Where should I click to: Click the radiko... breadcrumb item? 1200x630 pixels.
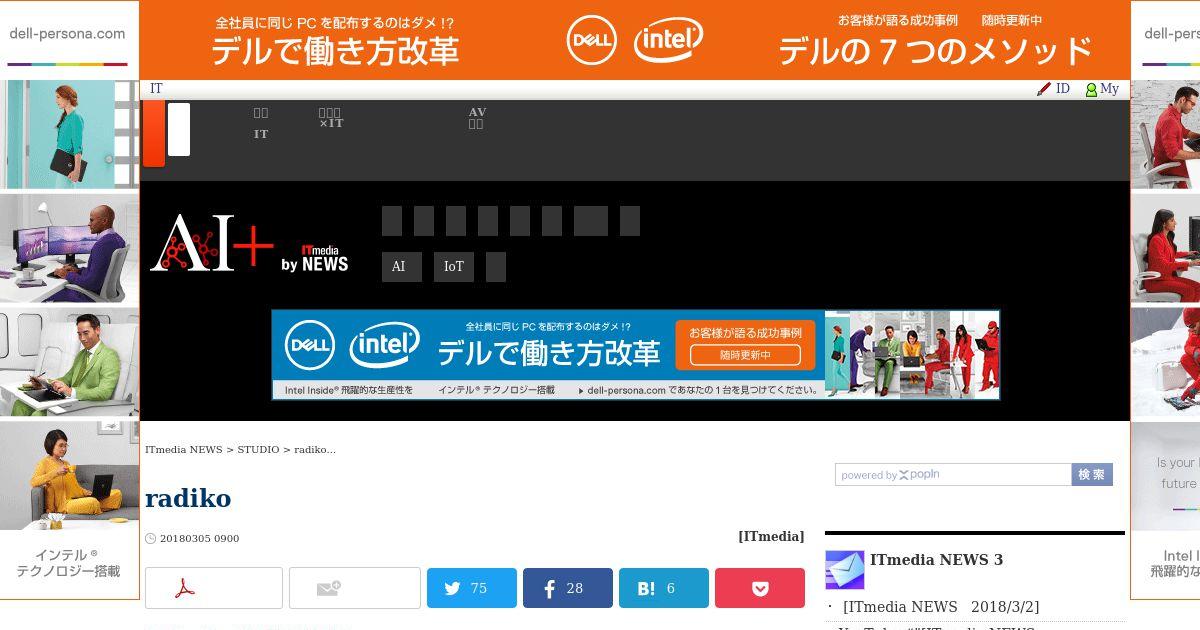tap(315, 450)
